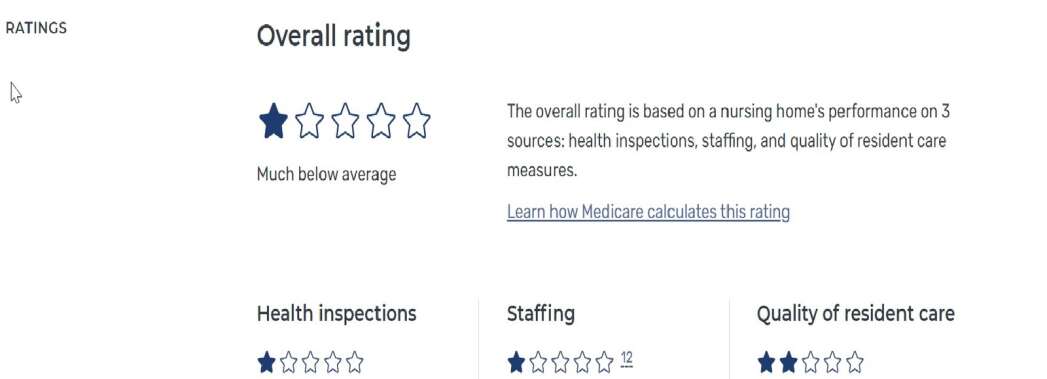
Task: Click the fifth star in Overall rating
Action: pyautogui.click(x=417, y=121)
